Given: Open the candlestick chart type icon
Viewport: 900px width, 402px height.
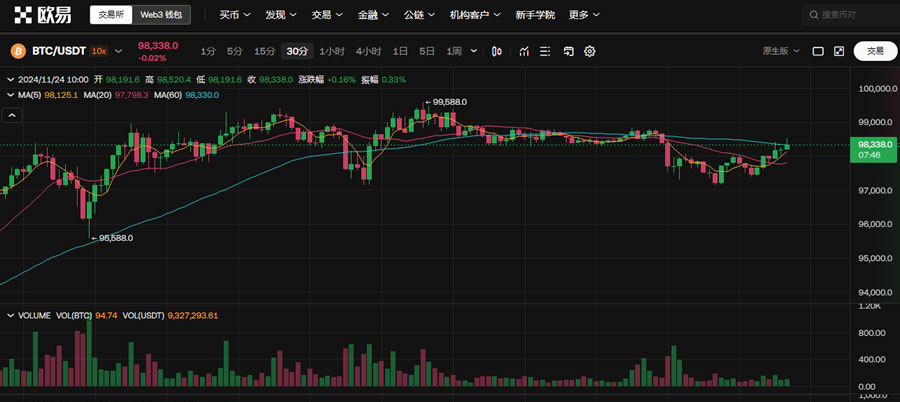Looking at the screenshot, I should (x=497, y=51).
